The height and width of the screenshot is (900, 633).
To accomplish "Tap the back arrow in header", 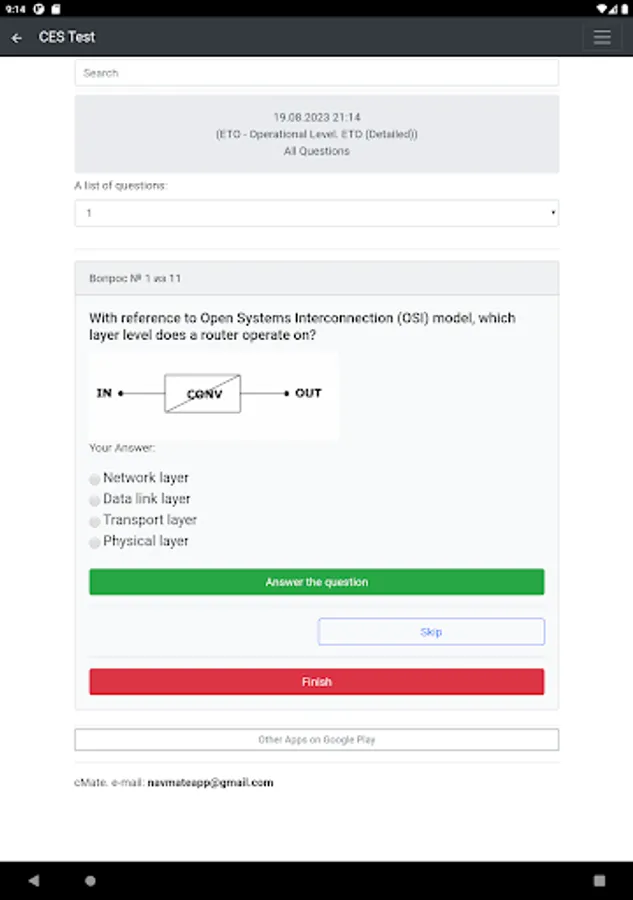I will 17,38.
